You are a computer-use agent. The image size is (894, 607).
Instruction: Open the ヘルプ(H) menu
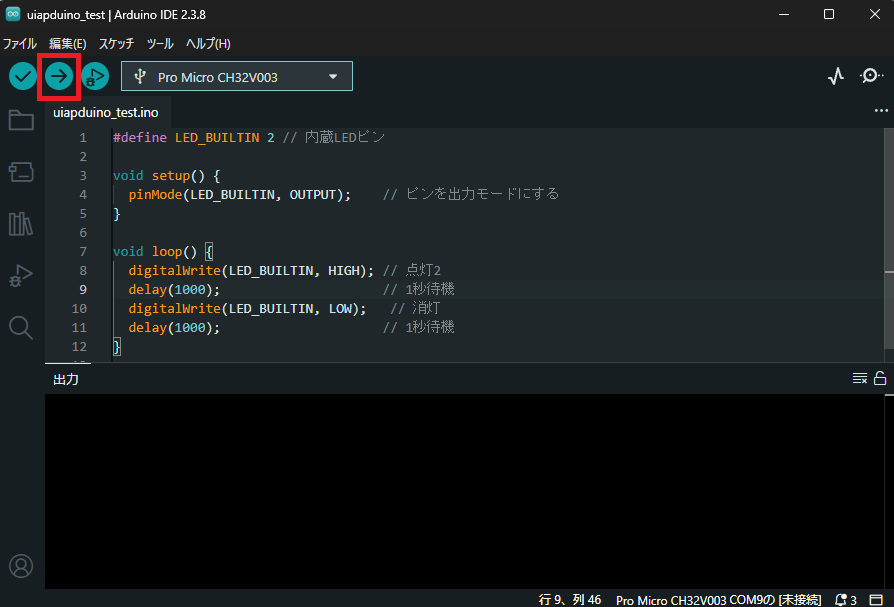coord(208,44)
